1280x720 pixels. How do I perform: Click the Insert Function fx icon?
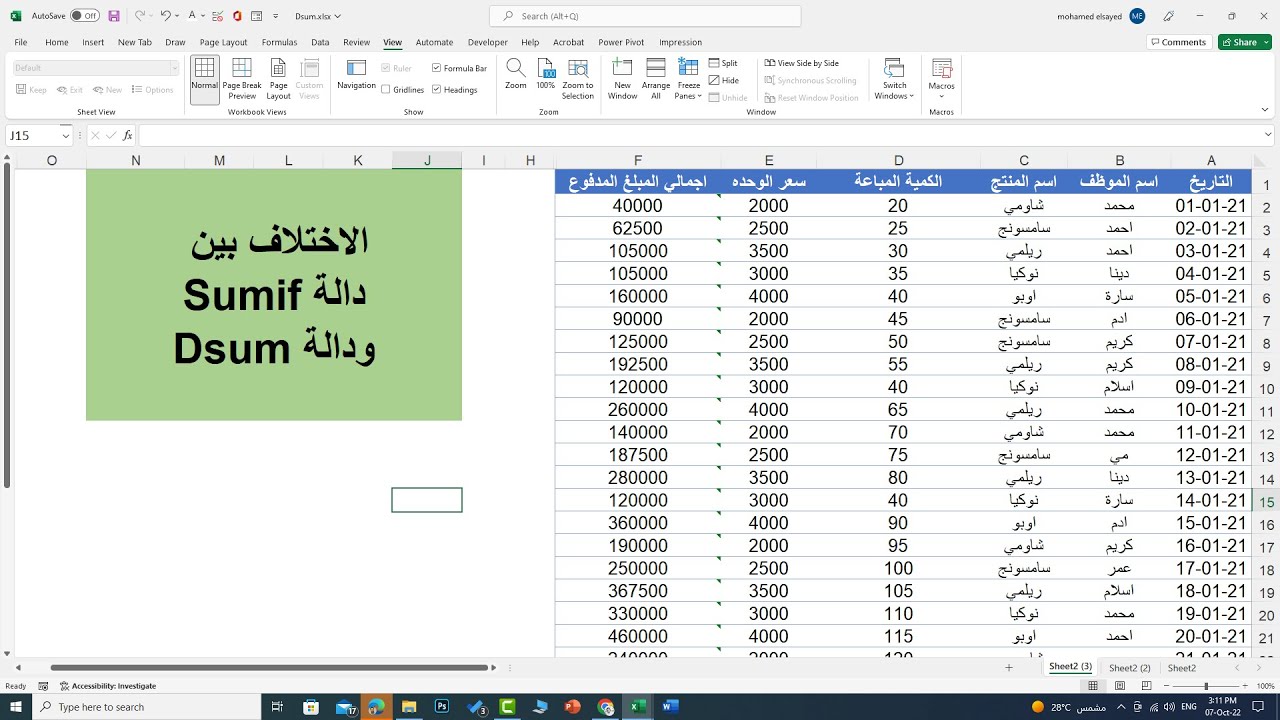tap(128, 135)
